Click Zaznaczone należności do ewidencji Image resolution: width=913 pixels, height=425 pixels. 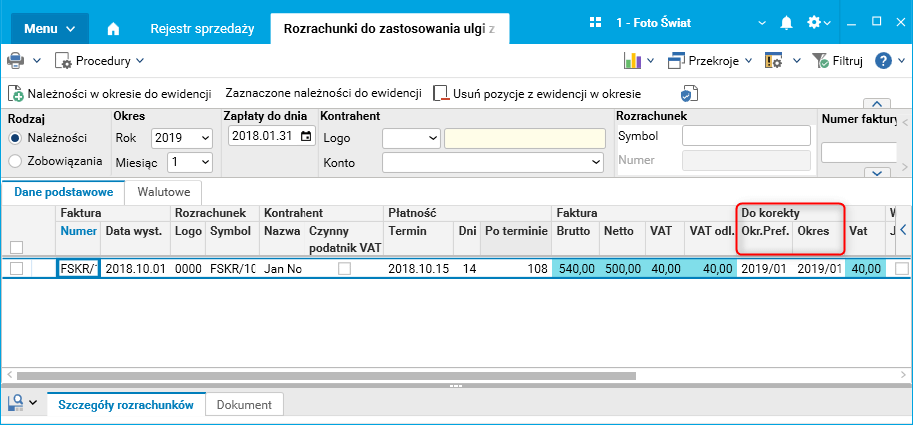(323, 93)
